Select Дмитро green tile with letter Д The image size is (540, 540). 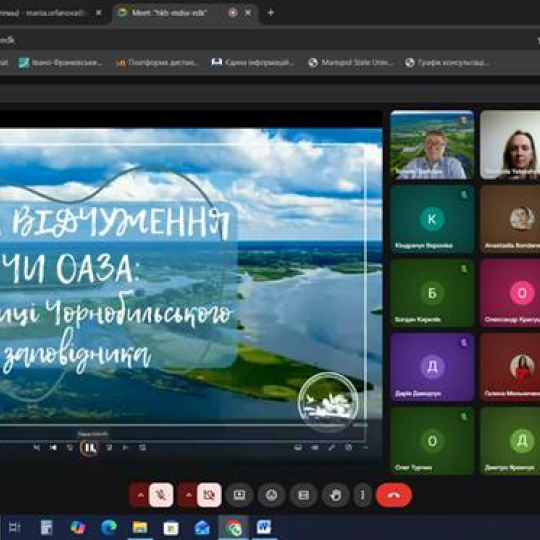coord(510,441)
